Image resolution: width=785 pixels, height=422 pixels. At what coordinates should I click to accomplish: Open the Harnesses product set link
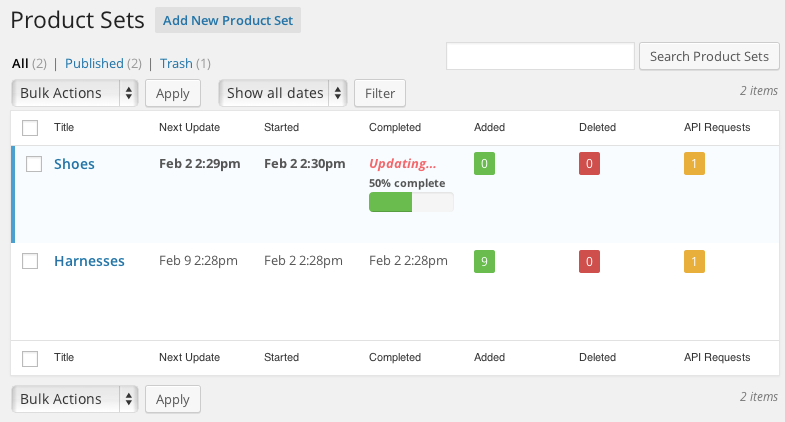point(89,261)
